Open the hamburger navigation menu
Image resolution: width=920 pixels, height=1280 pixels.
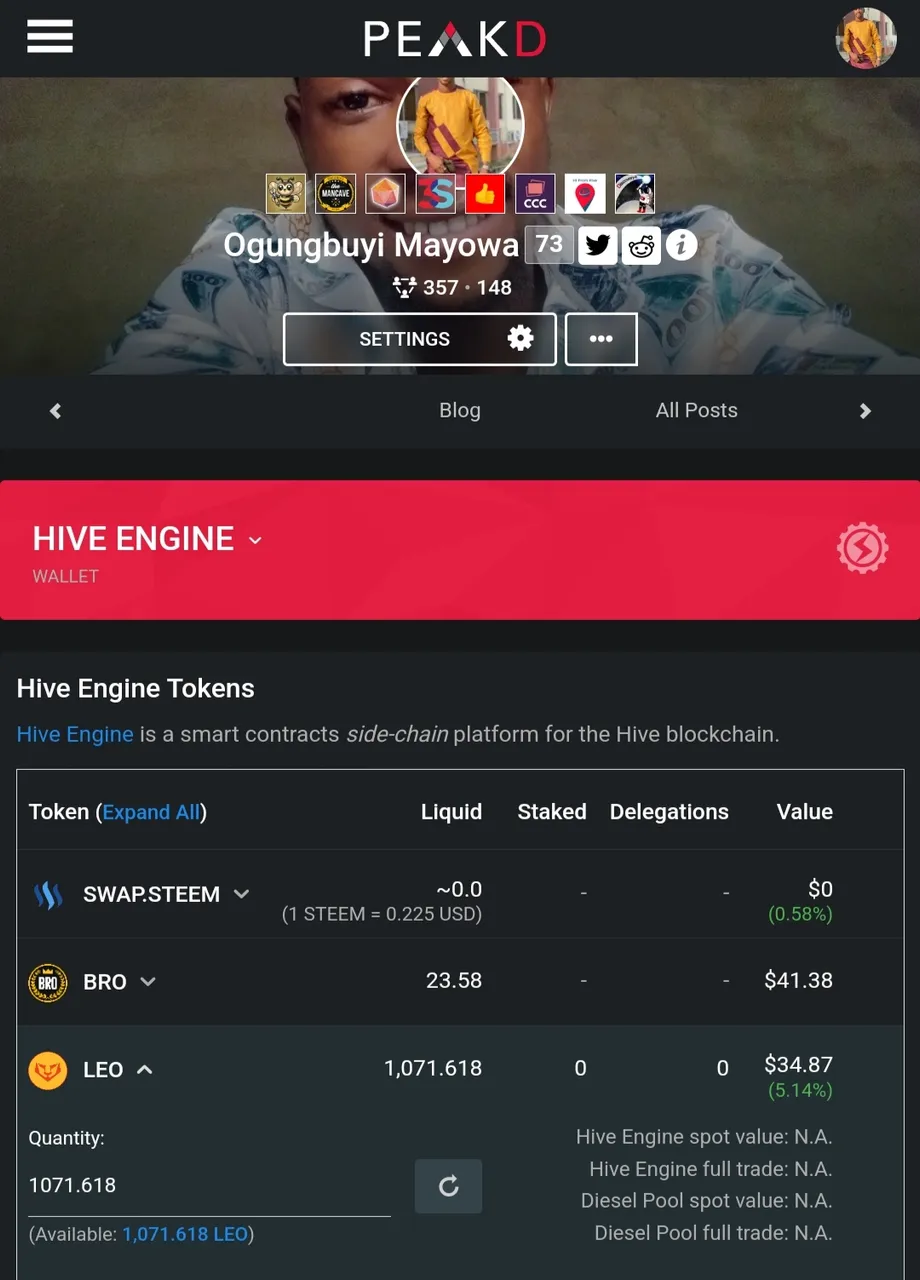[50, 37]
